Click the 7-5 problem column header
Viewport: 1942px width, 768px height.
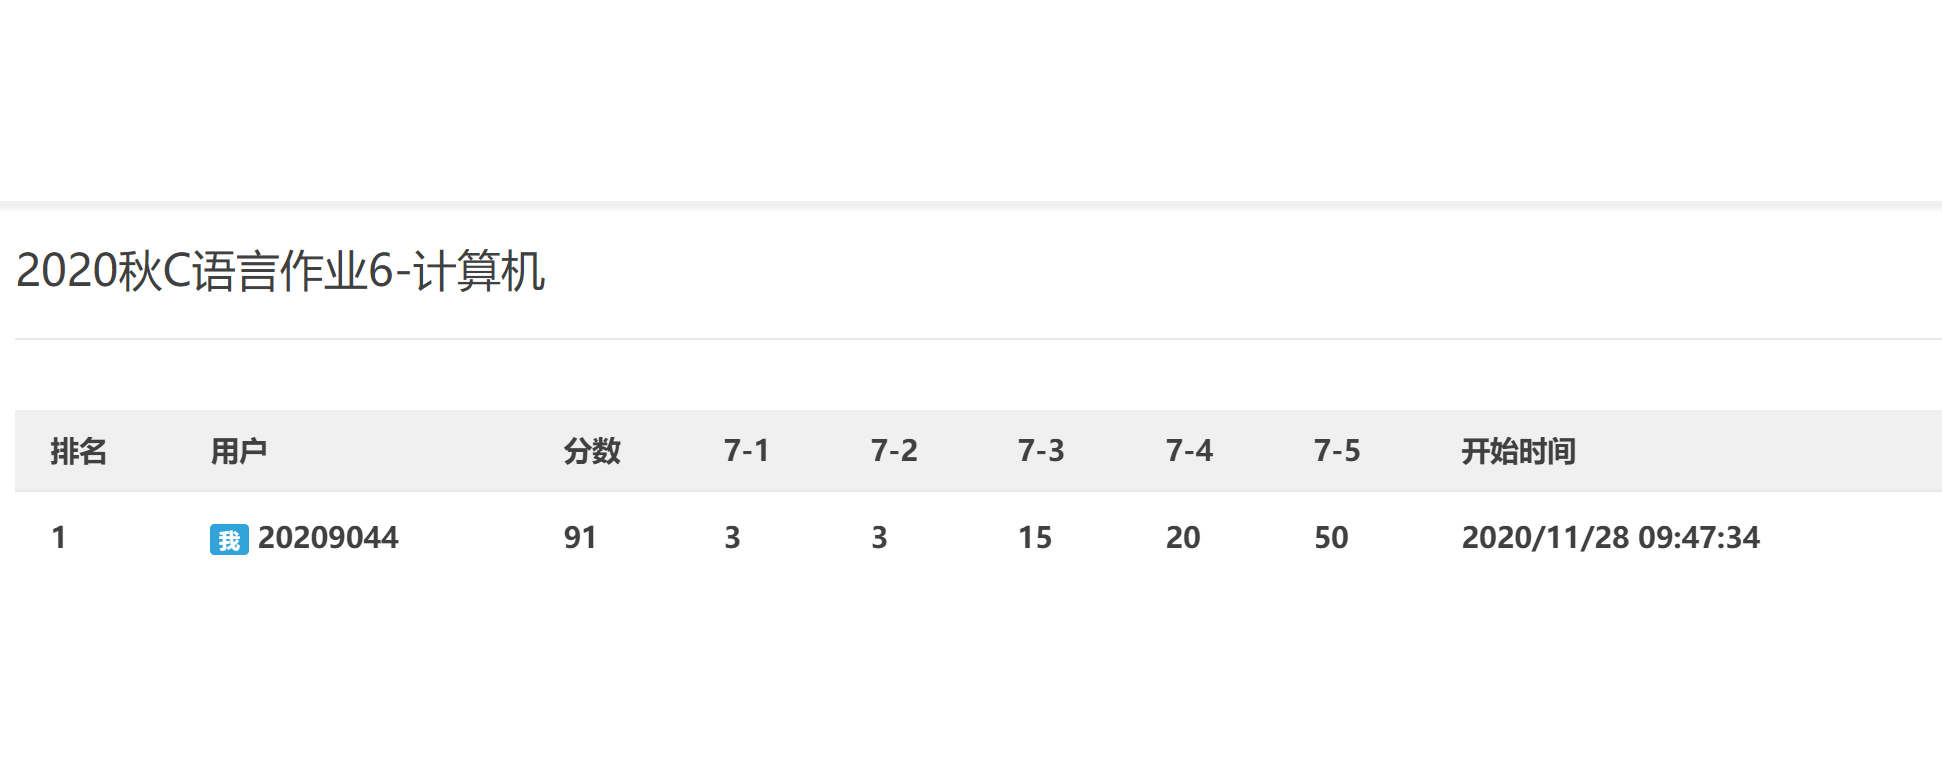1337,451
